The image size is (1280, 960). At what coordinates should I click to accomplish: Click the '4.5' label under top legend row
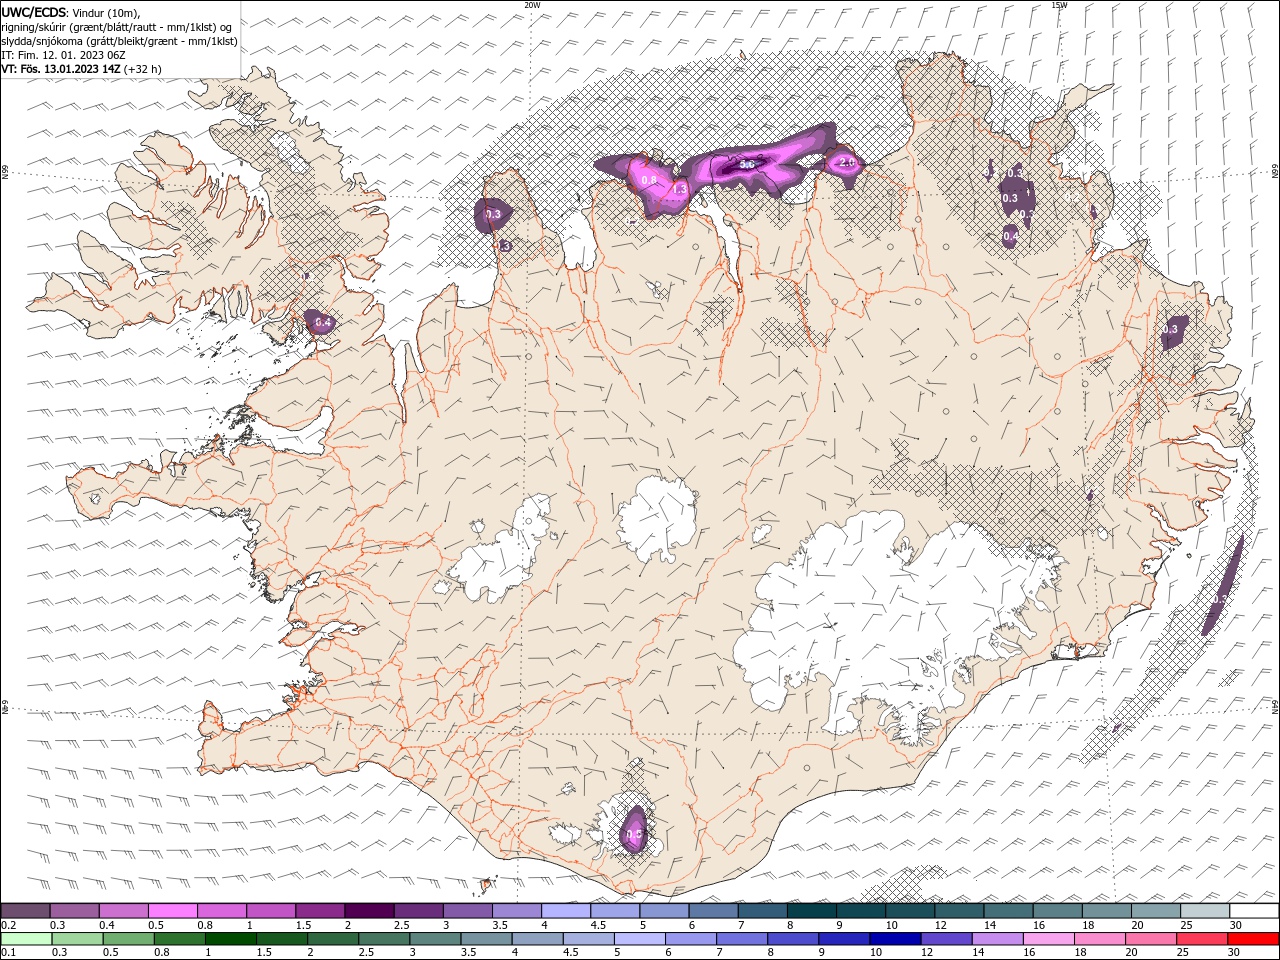598,925
